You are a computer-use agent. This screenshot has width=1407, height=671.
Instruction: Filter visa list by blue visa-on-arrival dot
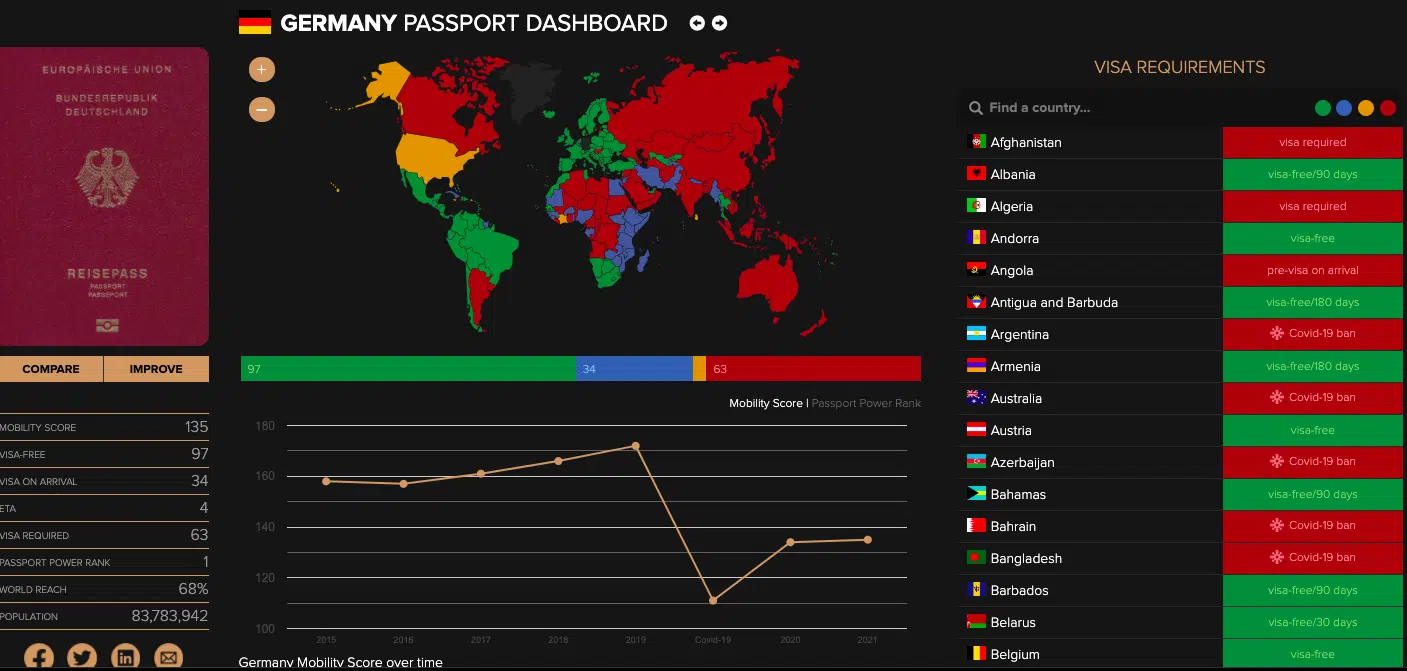pos(1344,108)
